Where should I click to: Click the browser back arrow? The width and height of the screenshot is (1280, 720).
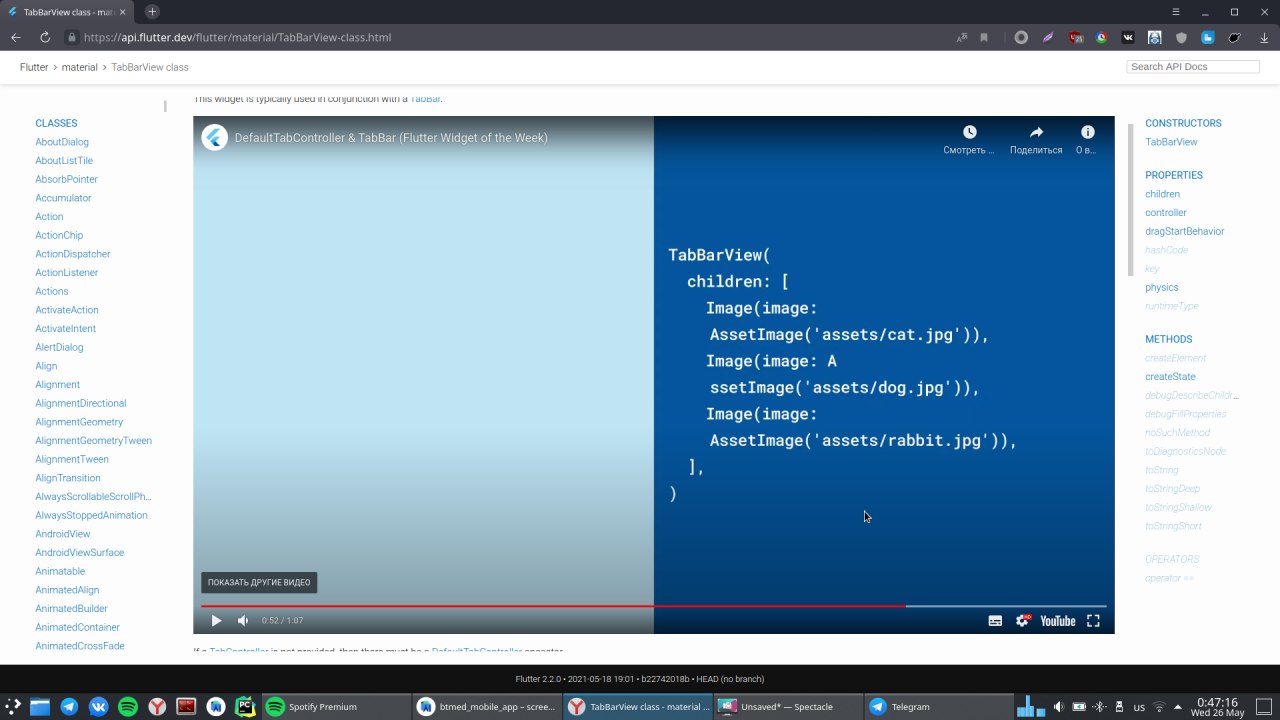click(16, 37)
